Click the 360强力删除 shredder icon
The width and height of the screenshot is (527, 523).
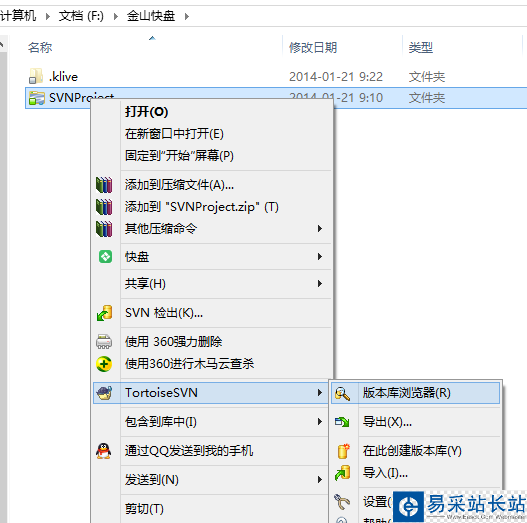[x=104, y=341]
